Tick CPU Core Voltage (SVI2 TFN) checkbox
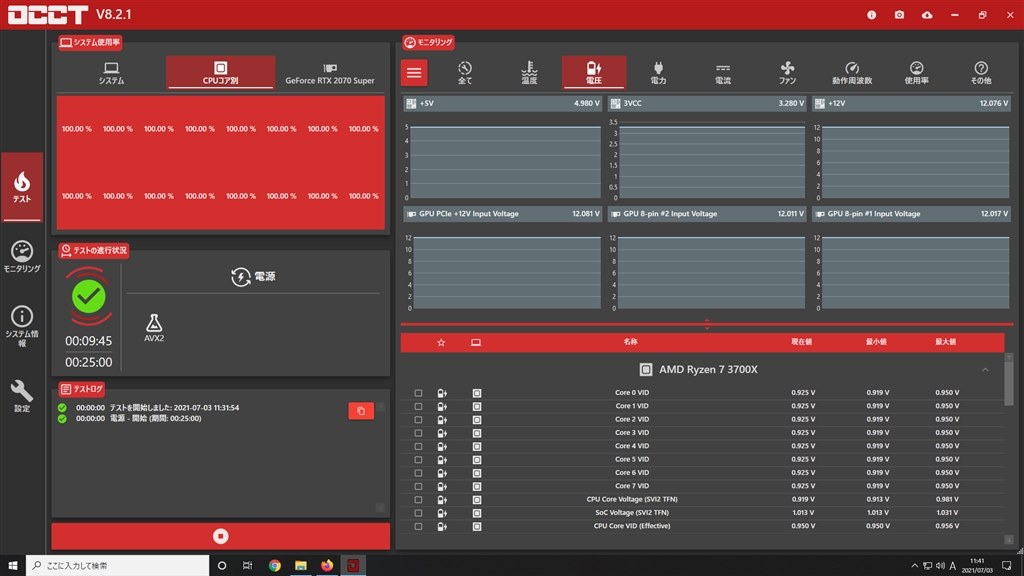The height and width of the screenshot is (576, 1024). click(418, 500)
